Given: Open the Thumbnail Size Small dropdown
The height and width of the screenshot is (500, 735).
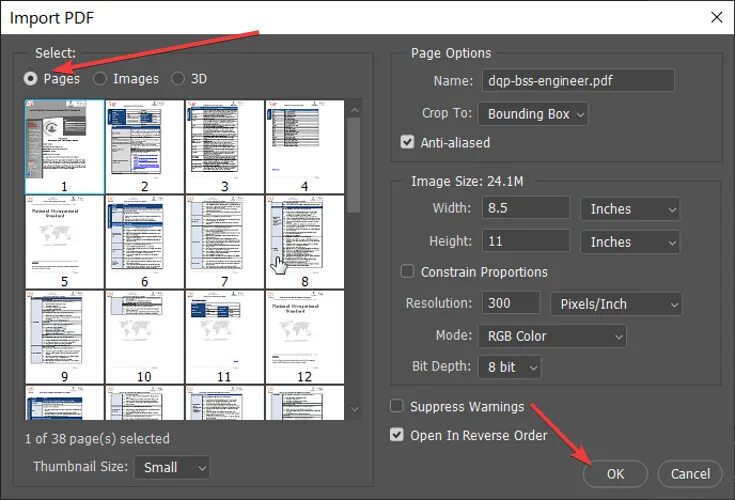Looking at the screenshot, I should pos(172,467).
